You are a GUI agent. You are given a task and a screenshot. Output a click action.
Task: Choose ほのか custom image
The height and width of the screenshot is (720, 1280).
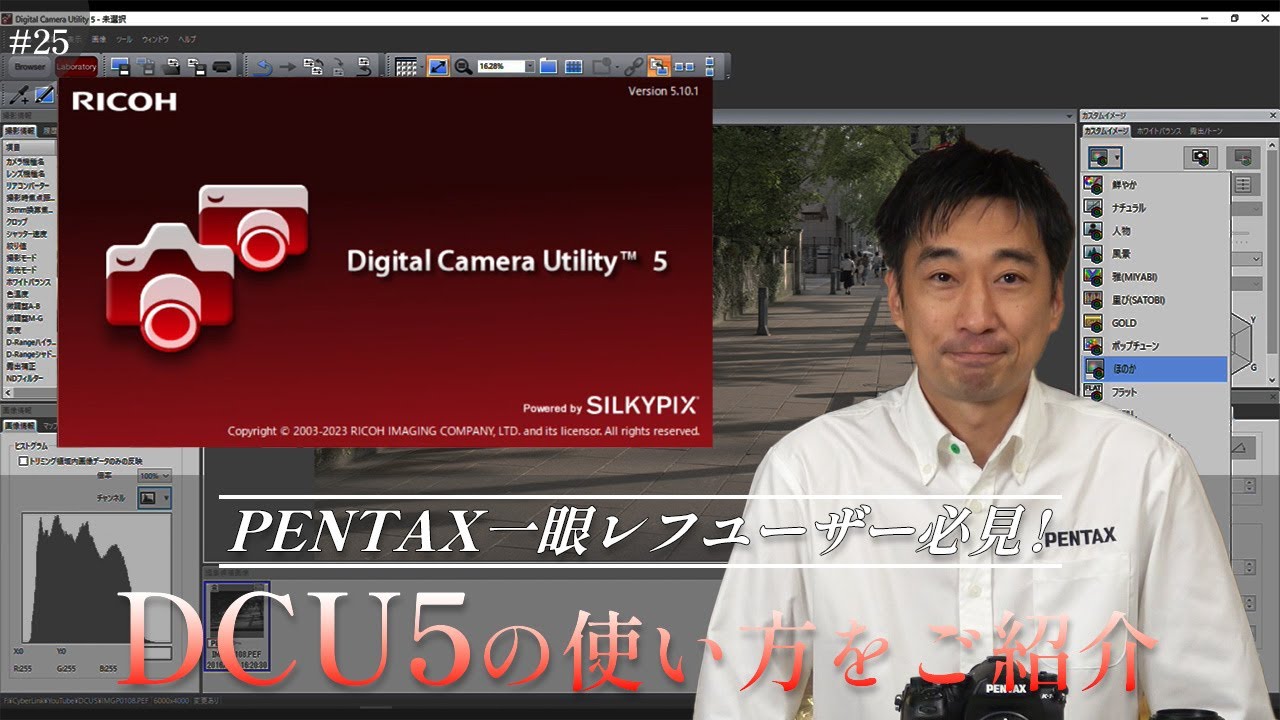click(1155, 369)
